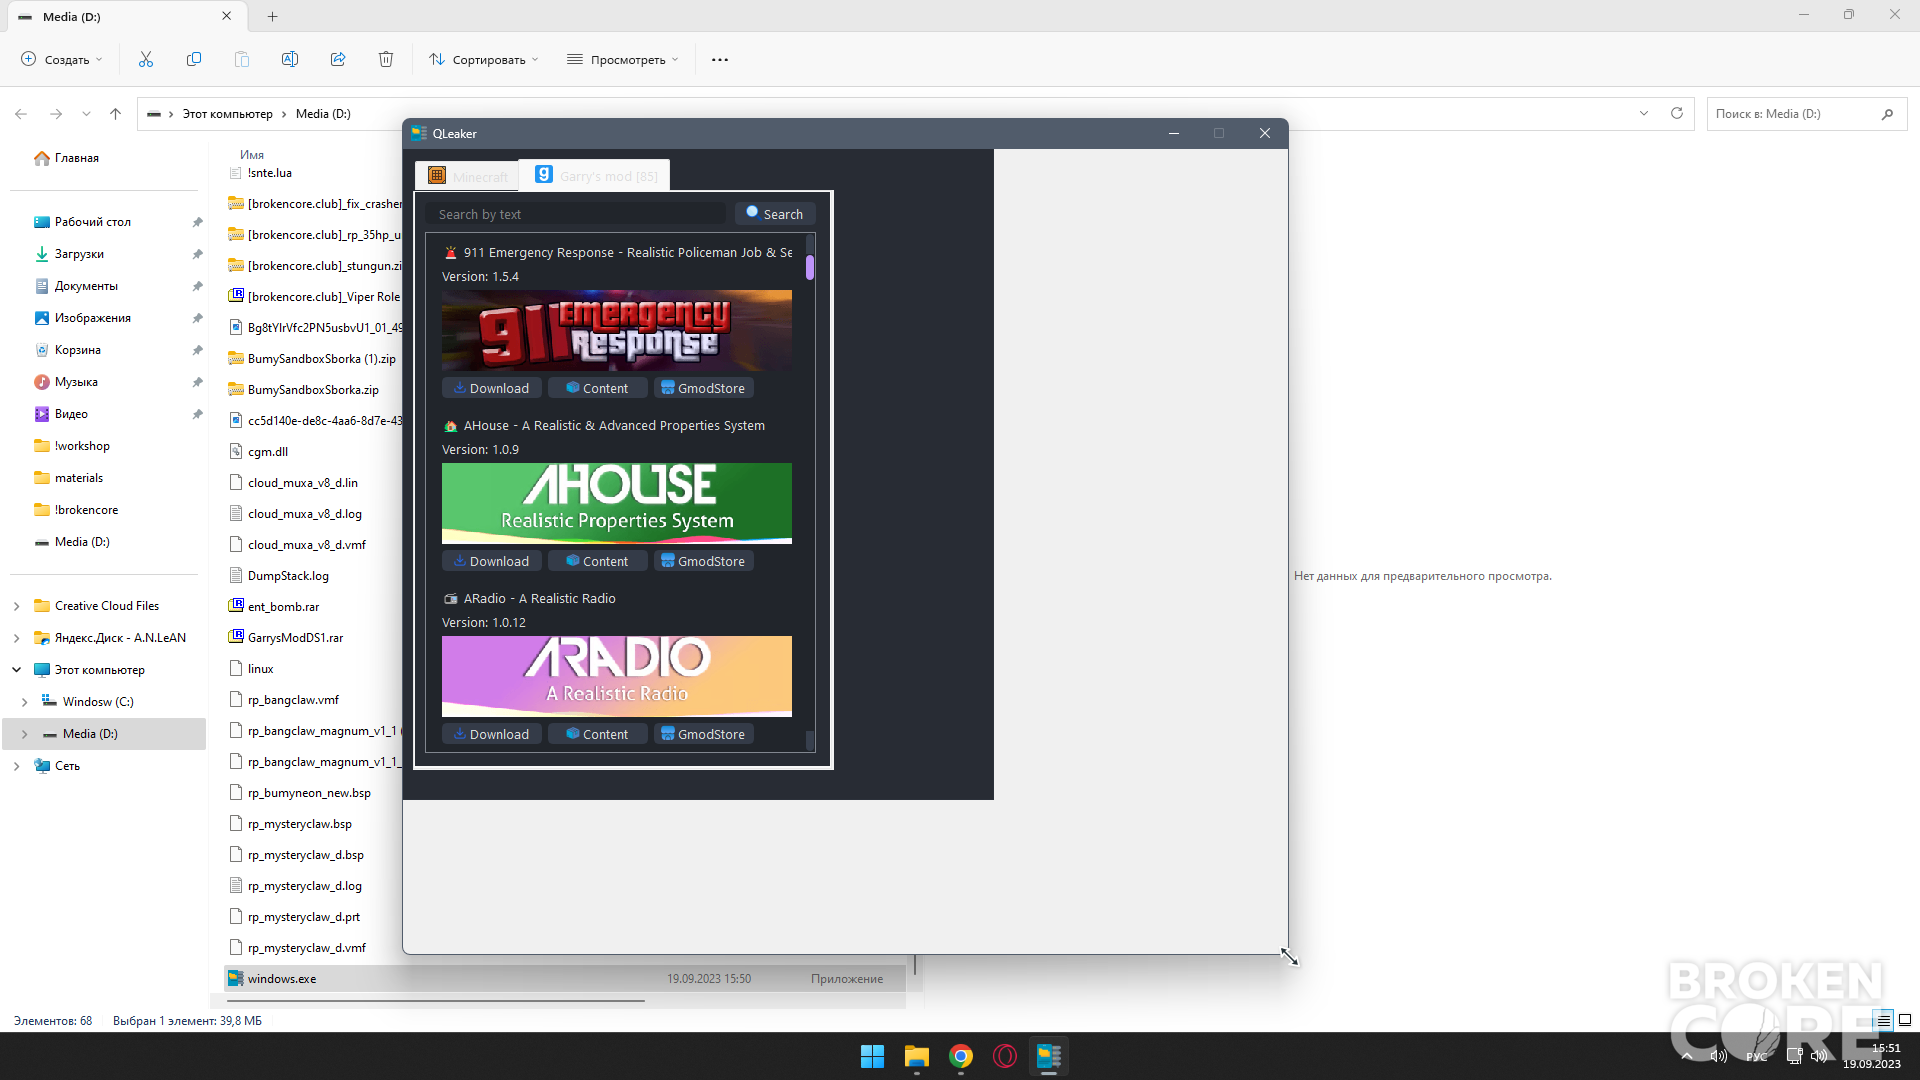Expand Яндекс.Диск tree node
Viewport: 1920px width, 1080px height.
point(16,638)
